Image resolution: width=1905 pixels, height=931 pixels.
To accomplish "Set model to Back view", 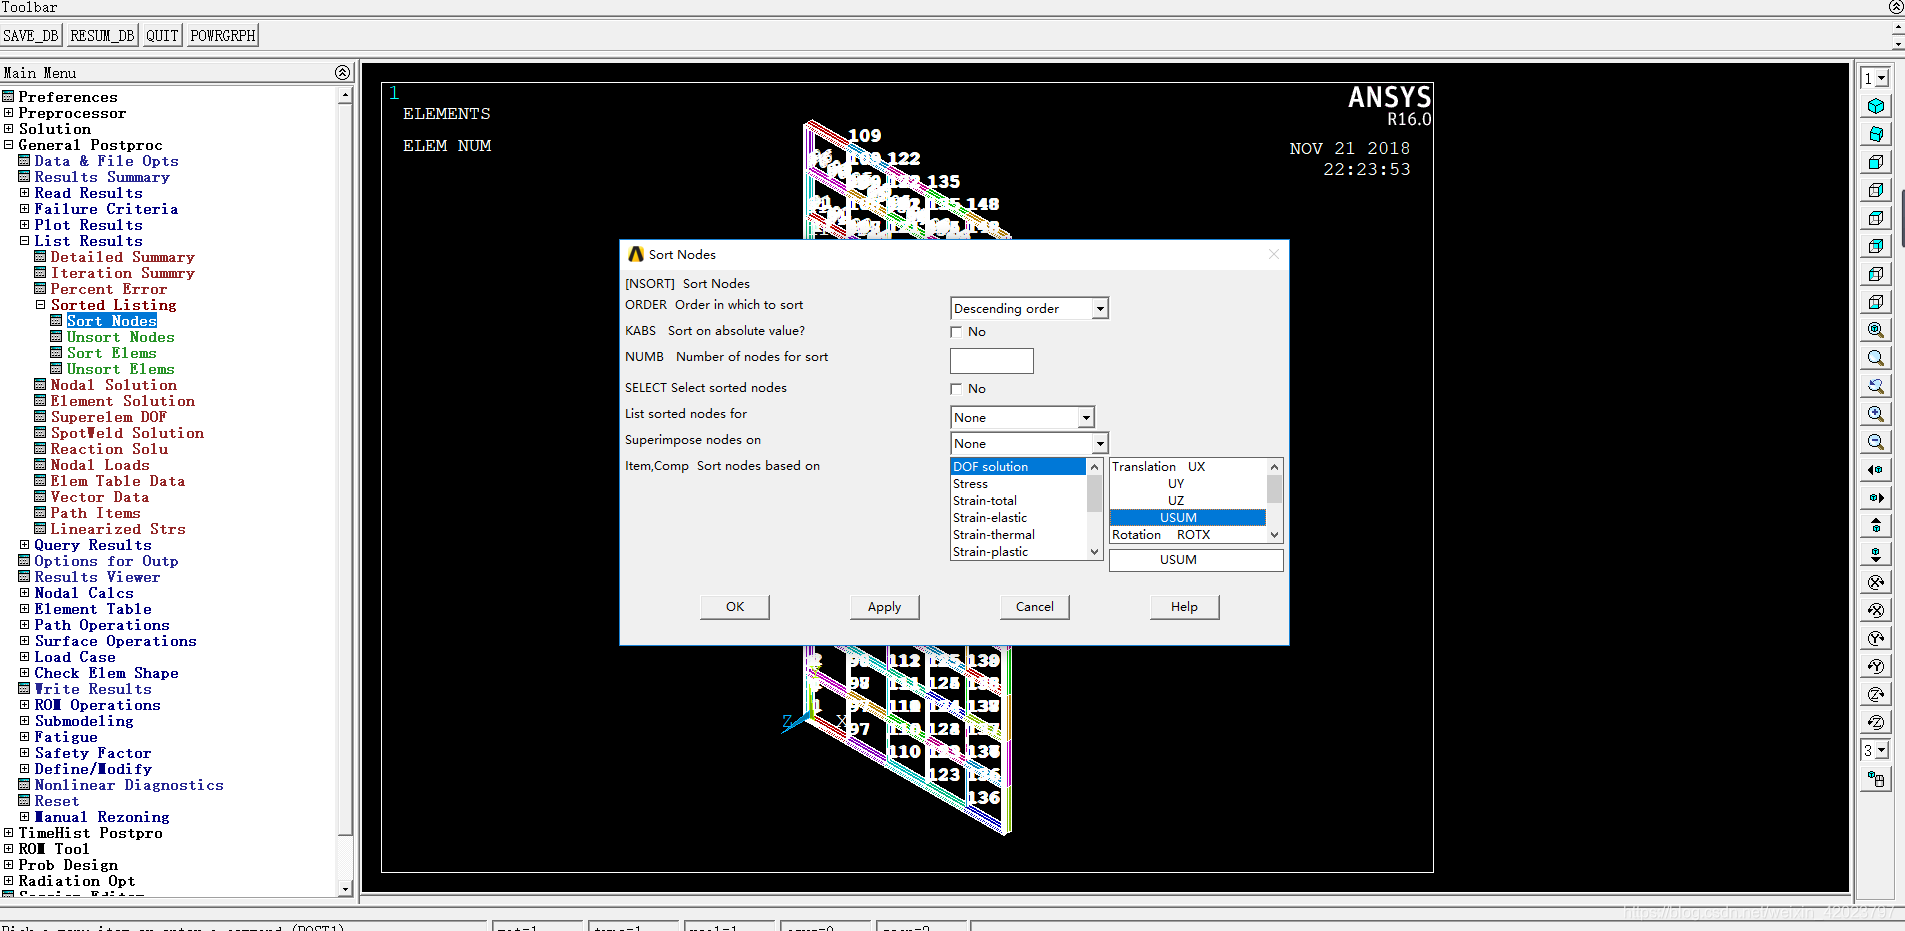I will (x=1876, y=246).
